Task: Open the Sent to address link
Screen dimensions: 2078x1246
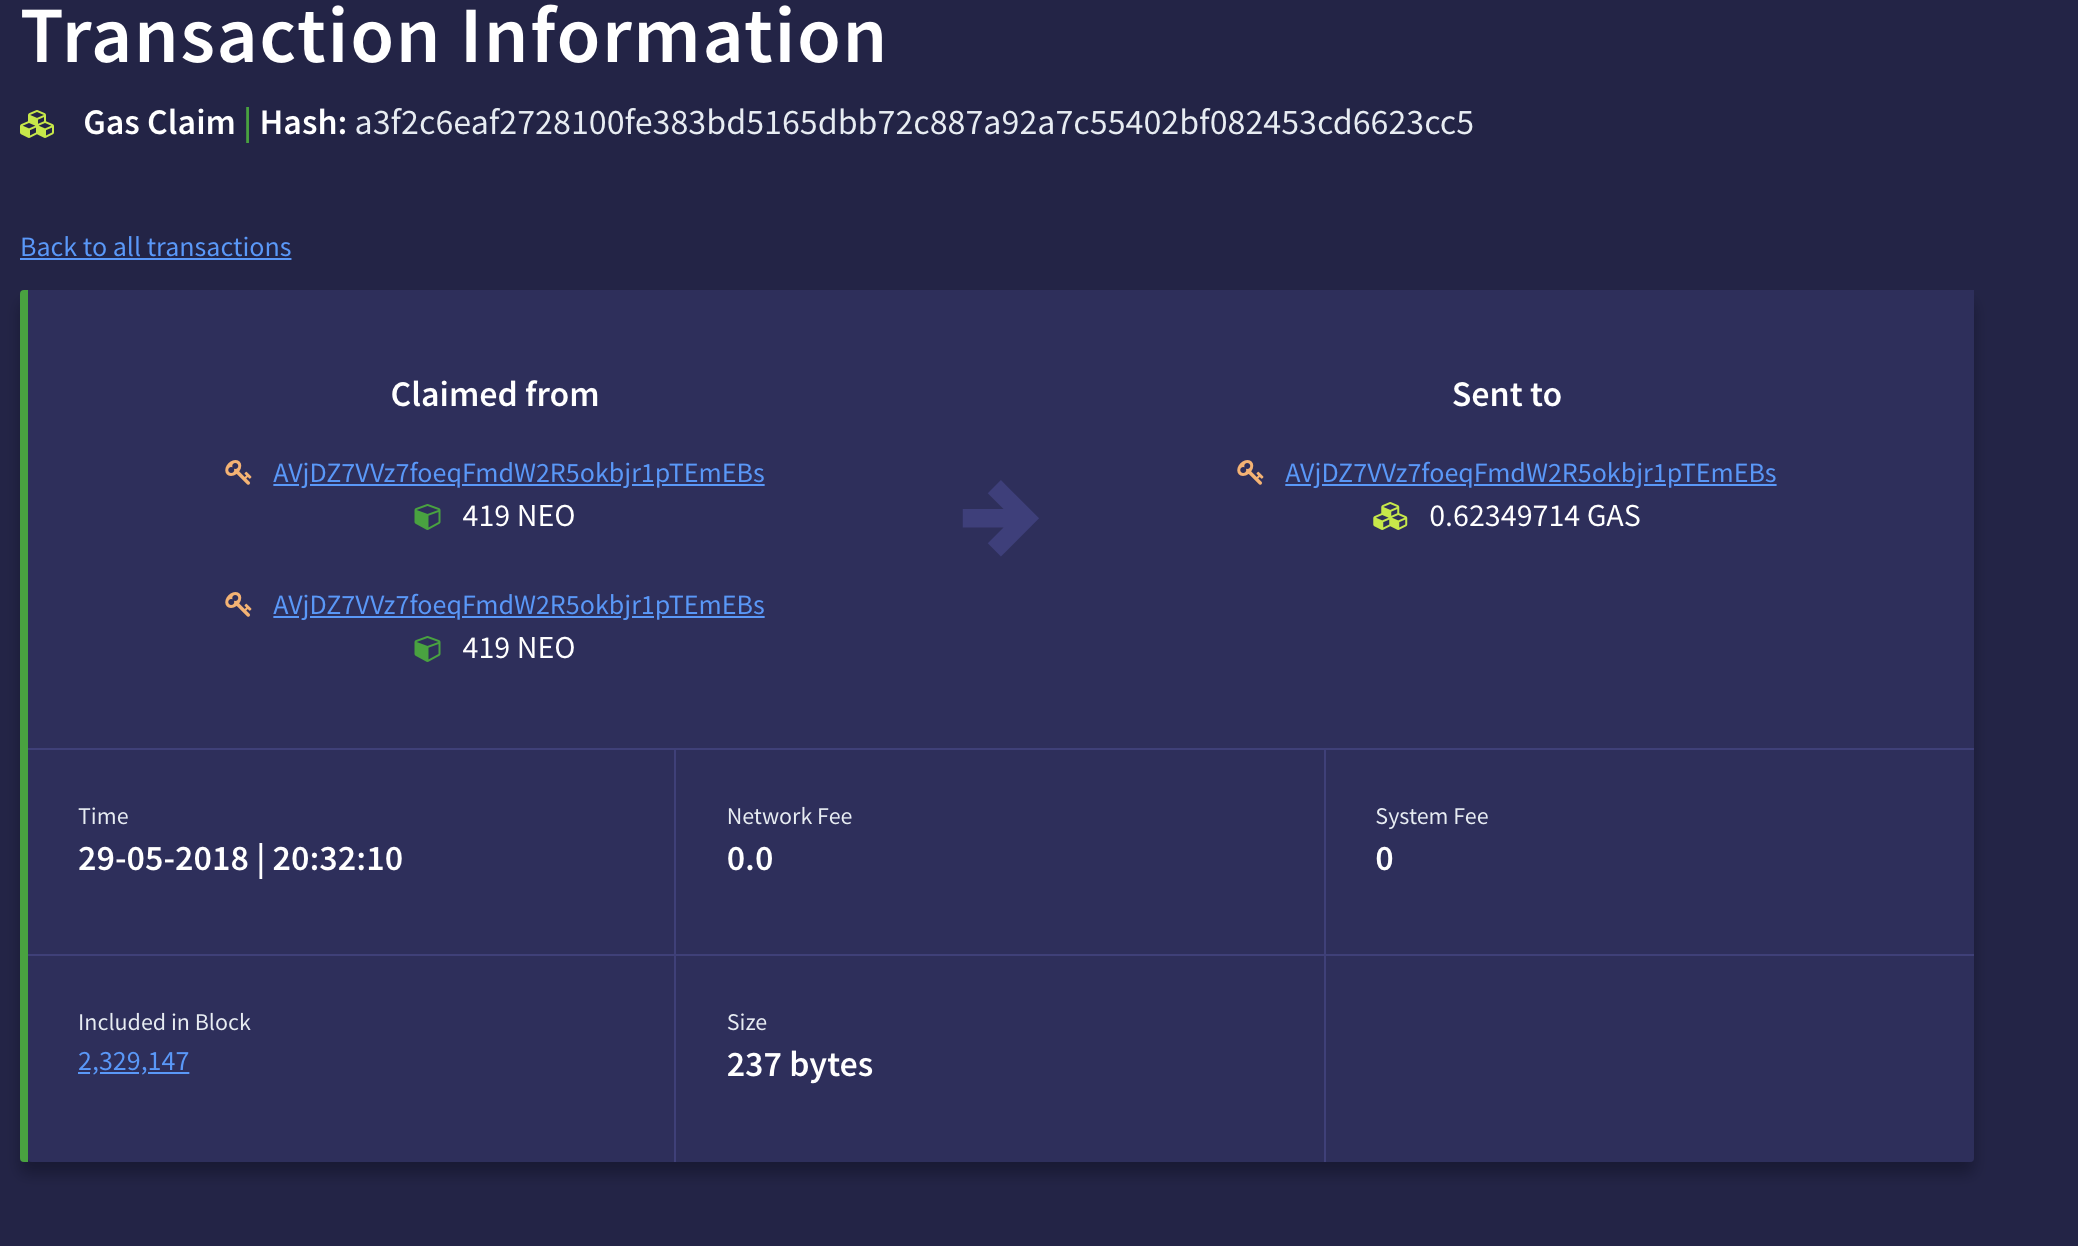Action: [1531, 473]
